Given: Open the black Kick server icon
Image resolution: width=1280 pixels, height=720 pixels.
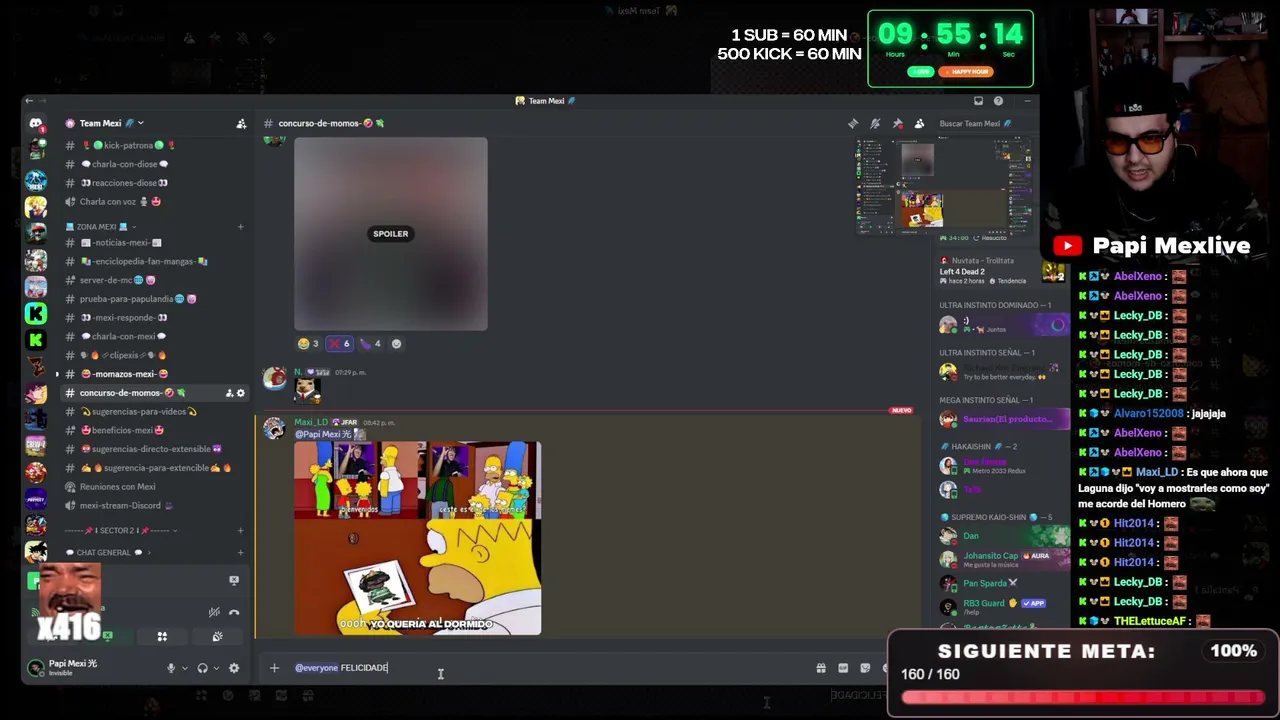Looking at the screenshot, I should click(36, 340).
